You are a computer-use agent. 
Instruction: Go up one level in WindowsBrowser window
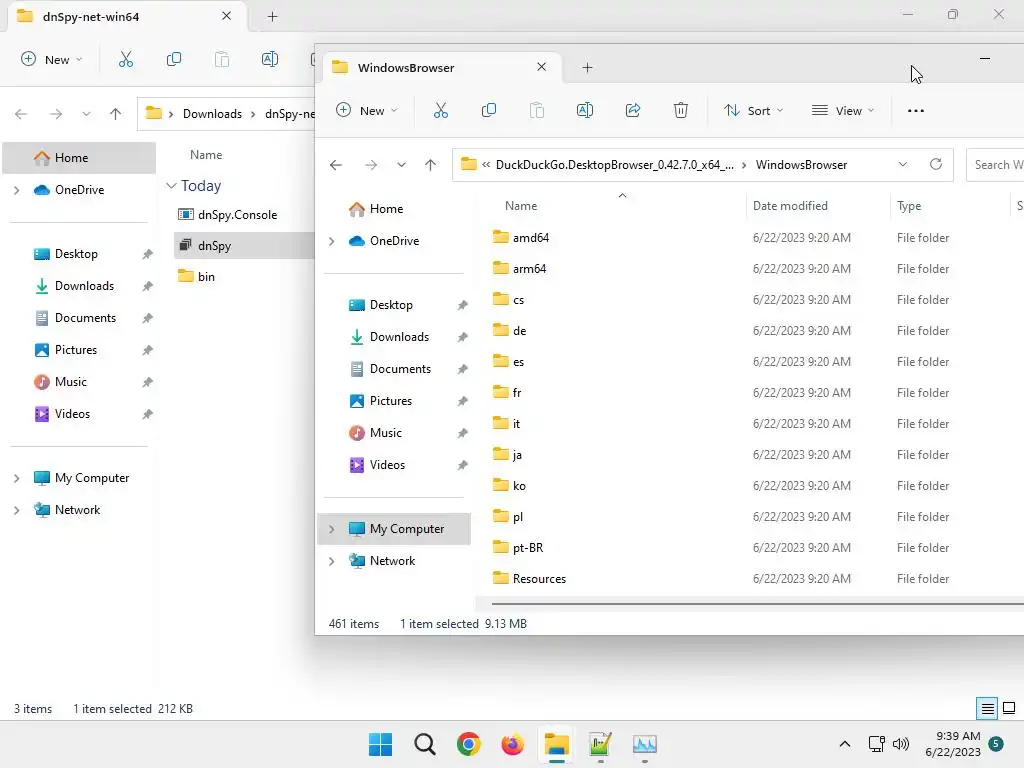(430, 165)
